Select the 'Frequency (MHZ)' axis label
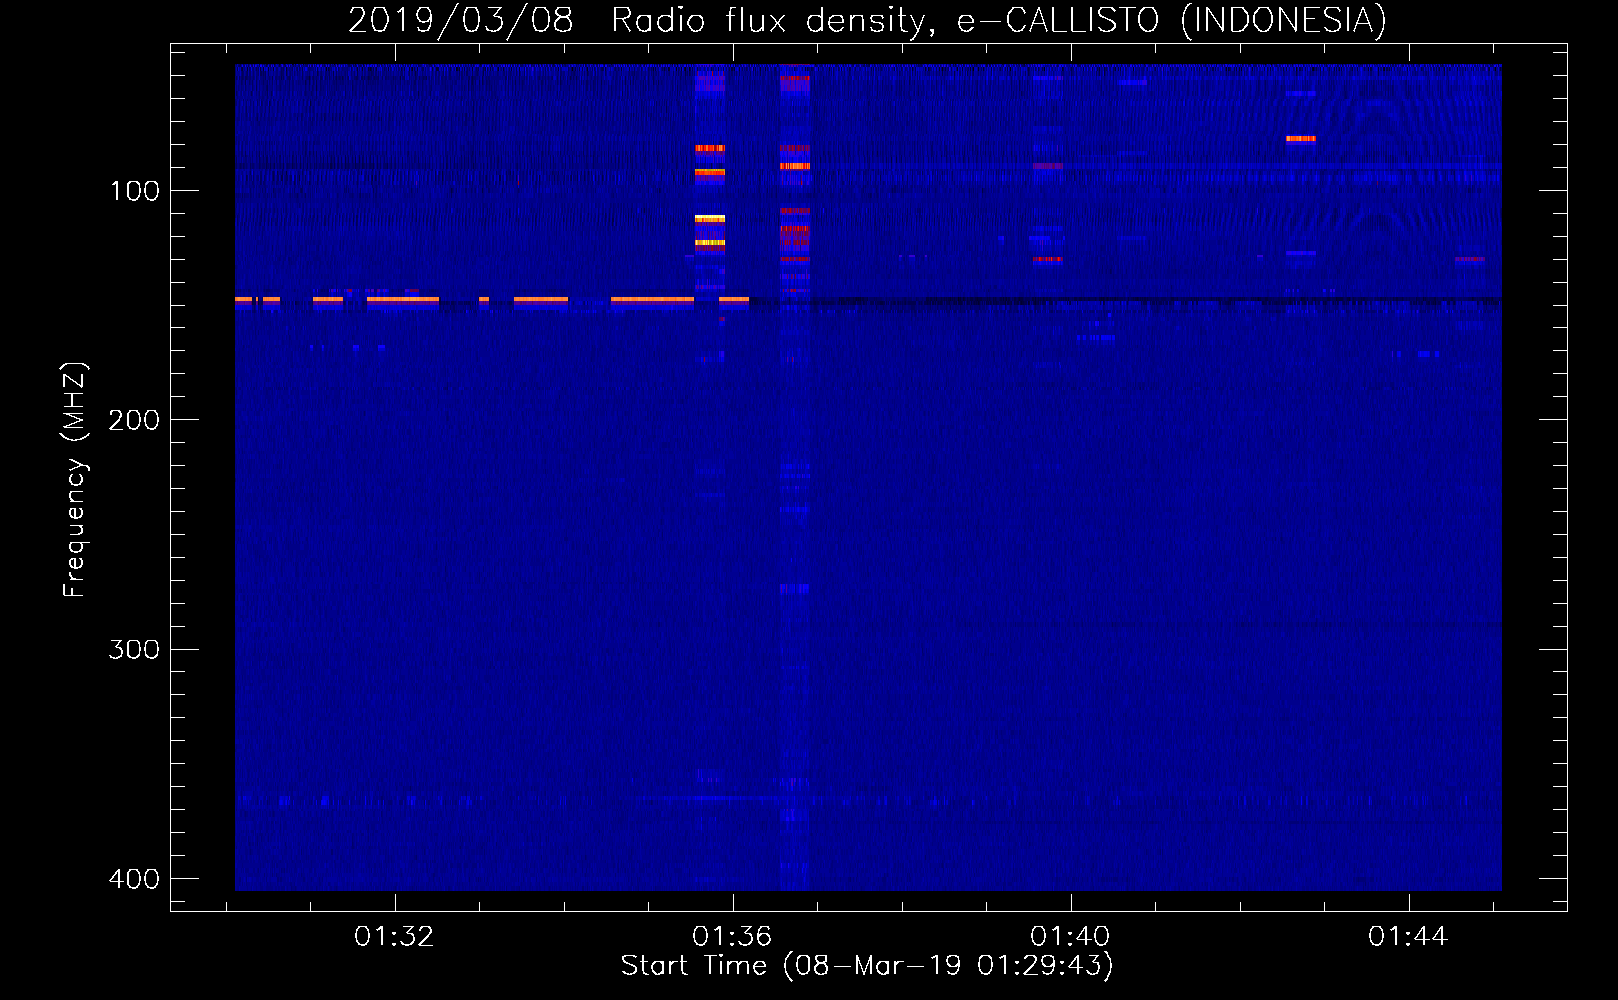Screen dimensions: 1618x1000 pyautogui.click(x=74, y=480)
